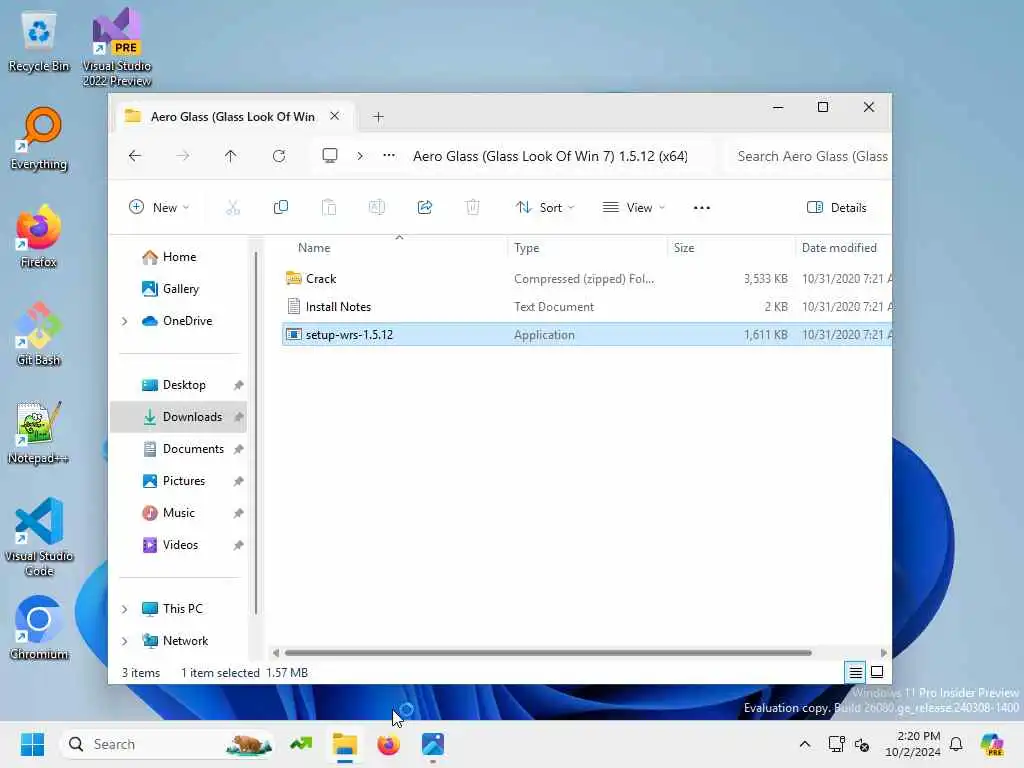Show hidden tray icons chevron
The height and width of the screenshot is (768, 1024).
[x=805, y=744]
